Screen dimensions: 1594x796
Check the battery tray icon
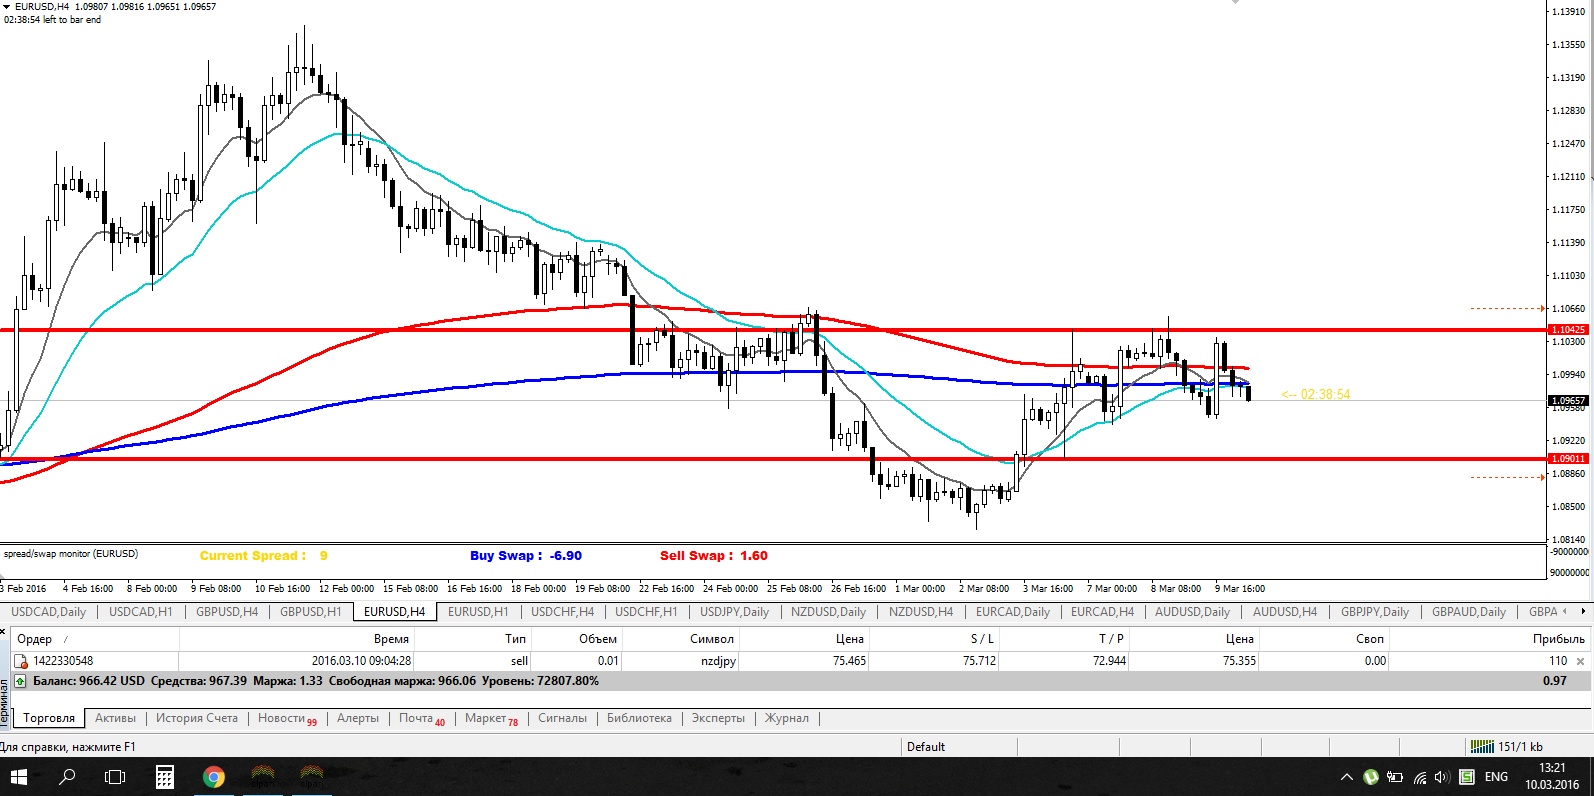point(1395,777)
